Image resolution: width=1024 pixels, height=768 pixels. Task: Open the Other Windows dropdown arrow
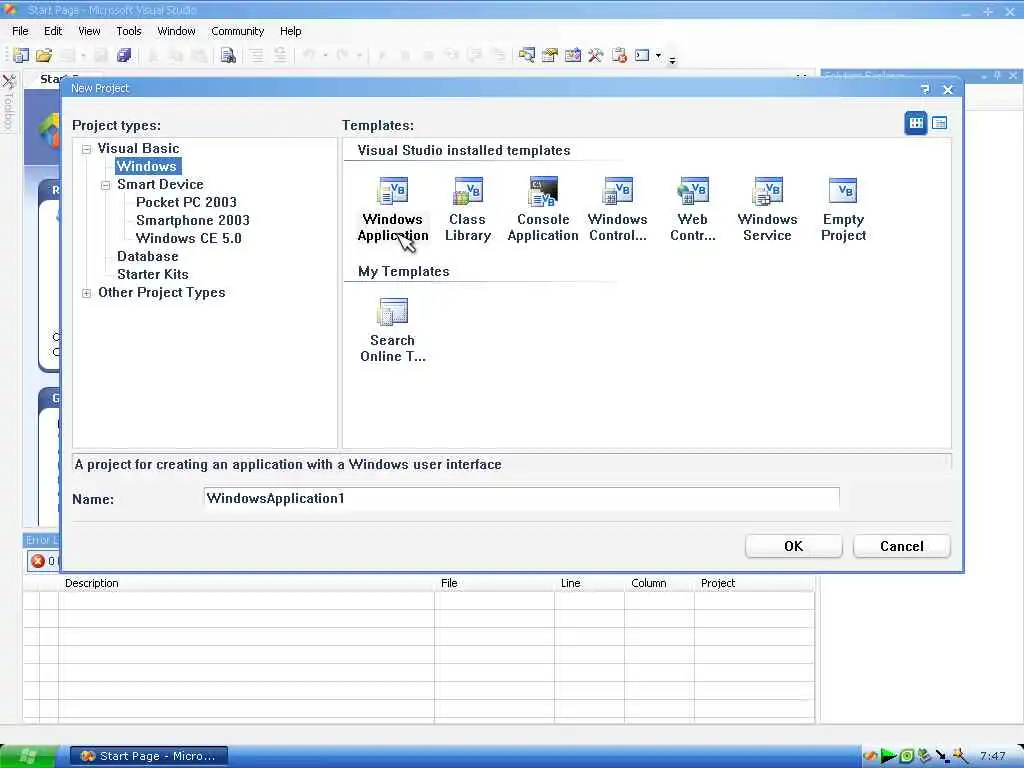[x=658, y=56]
